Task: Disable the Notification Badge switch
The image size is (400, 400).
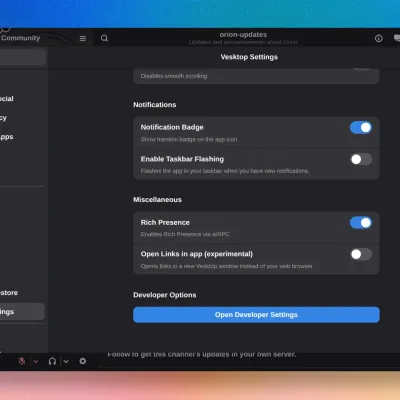Action: (x=361, y=127)
